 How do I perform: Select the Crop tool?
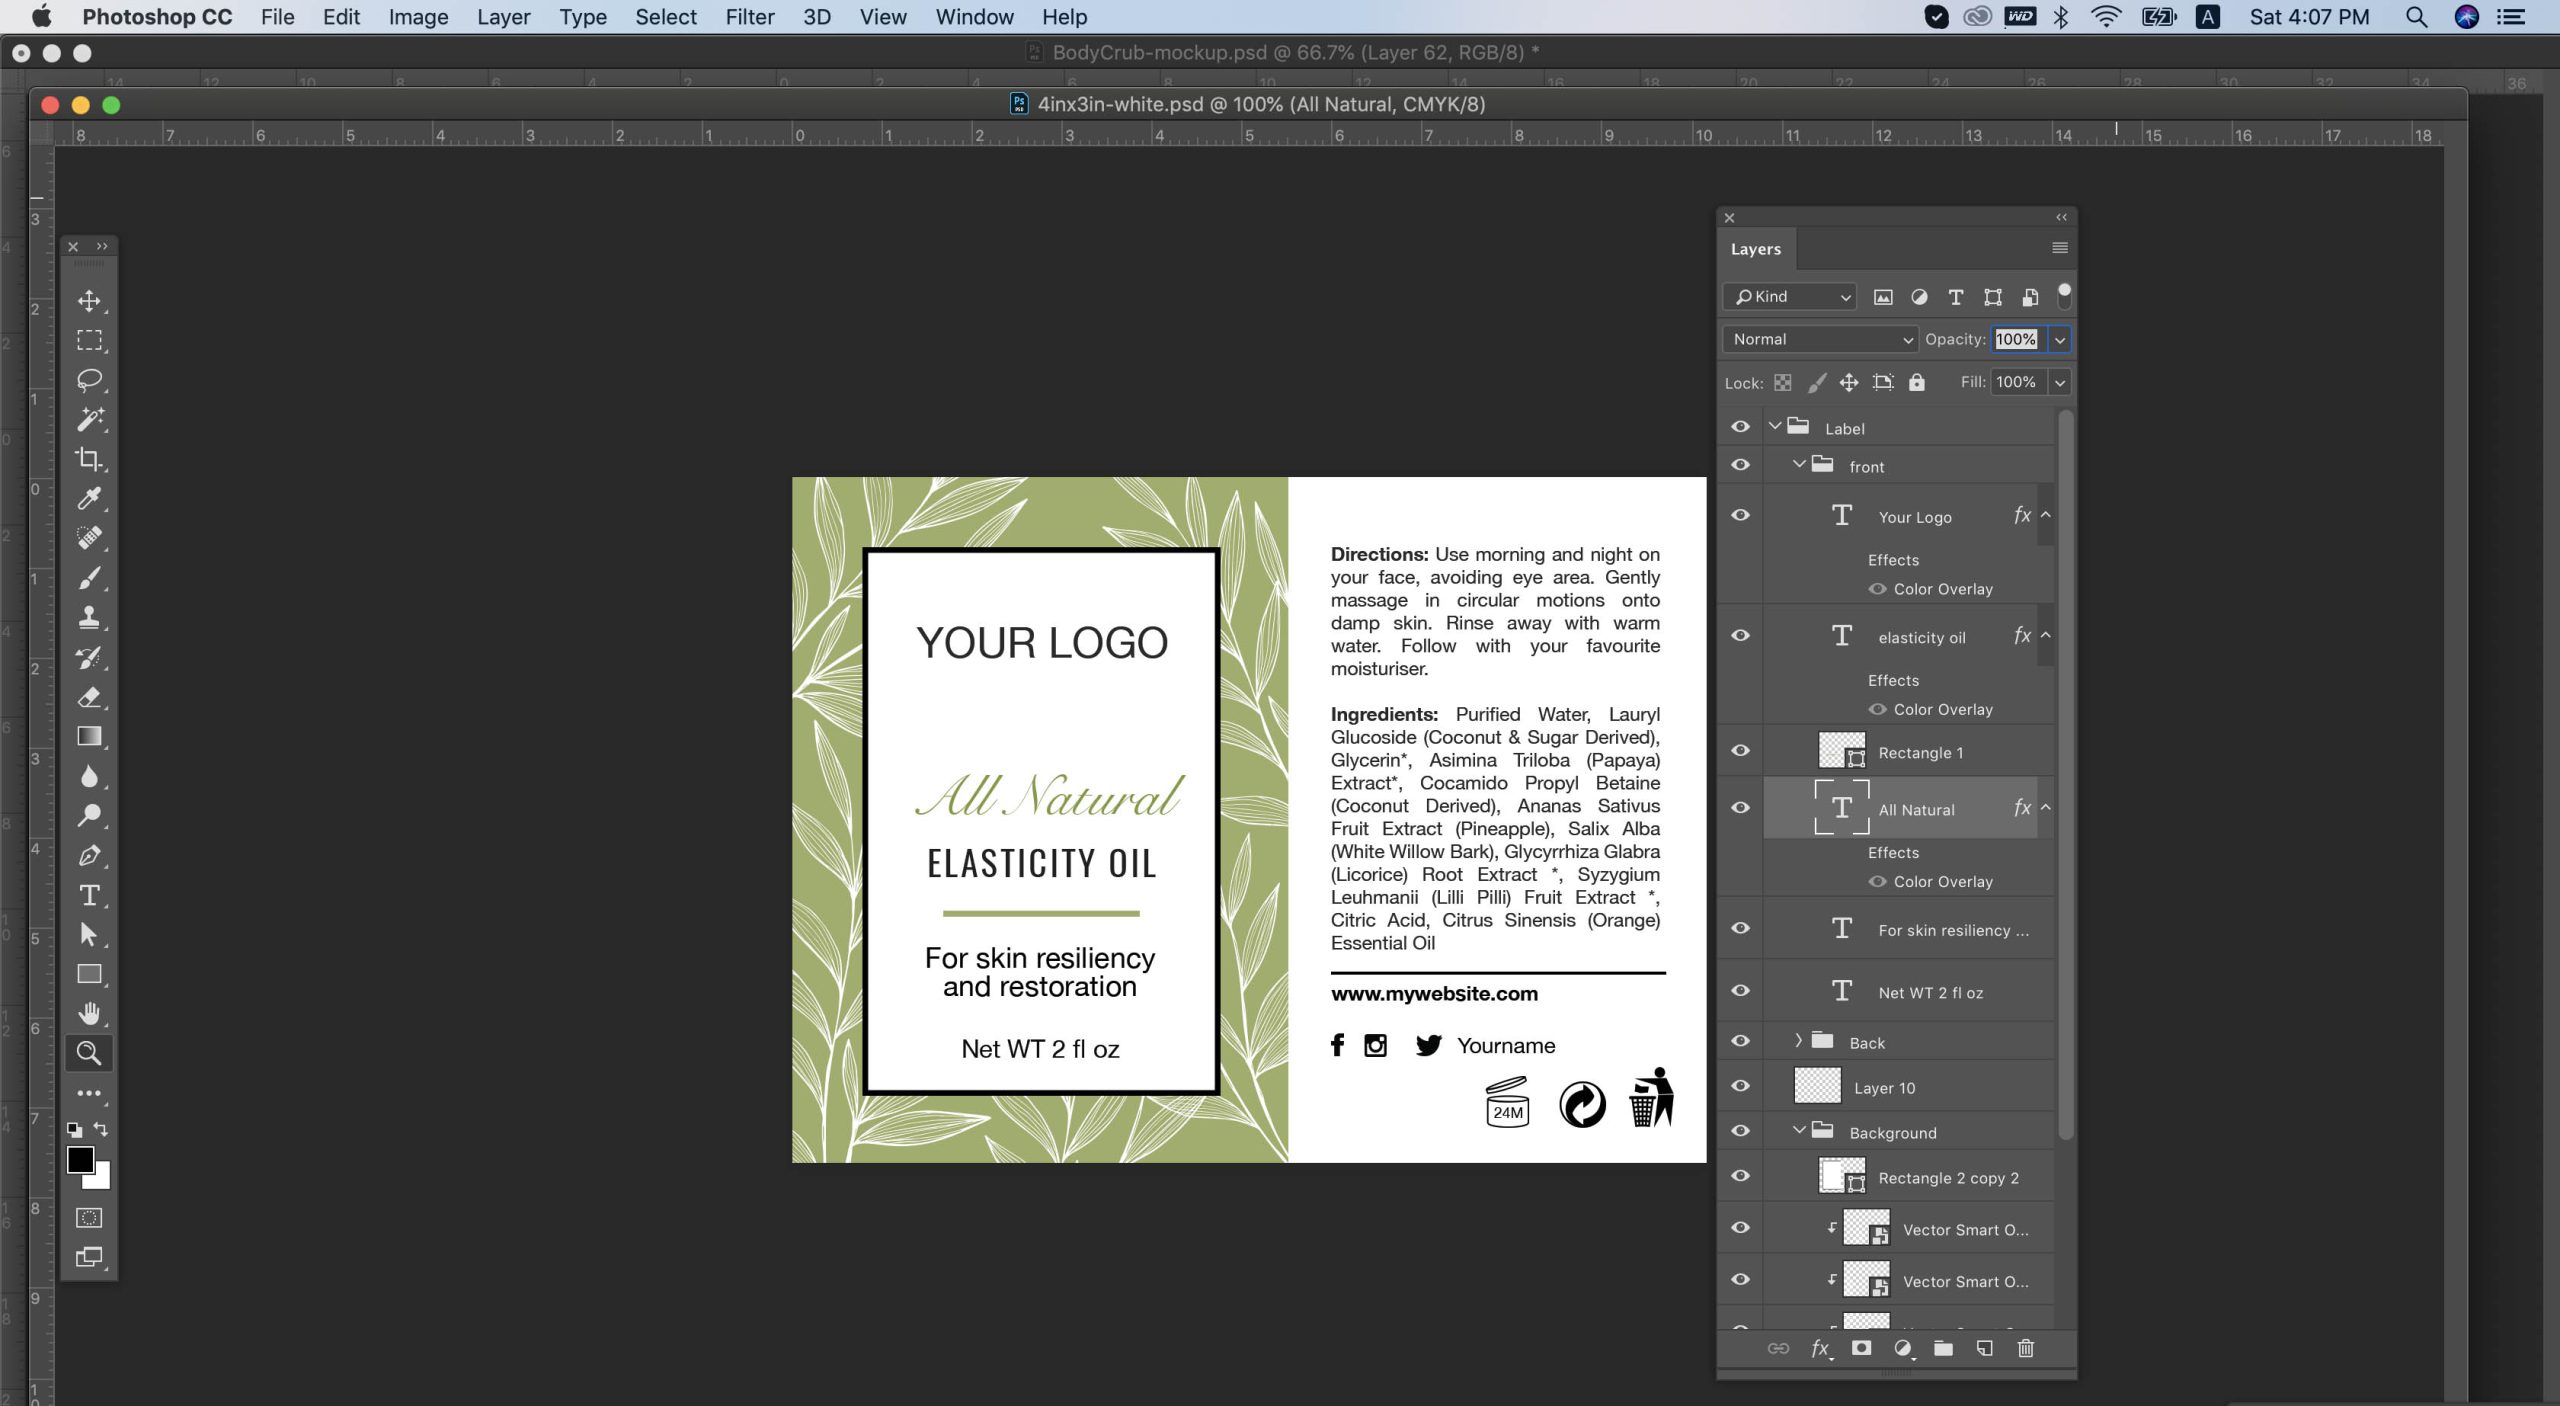click(x=89, y=459)
